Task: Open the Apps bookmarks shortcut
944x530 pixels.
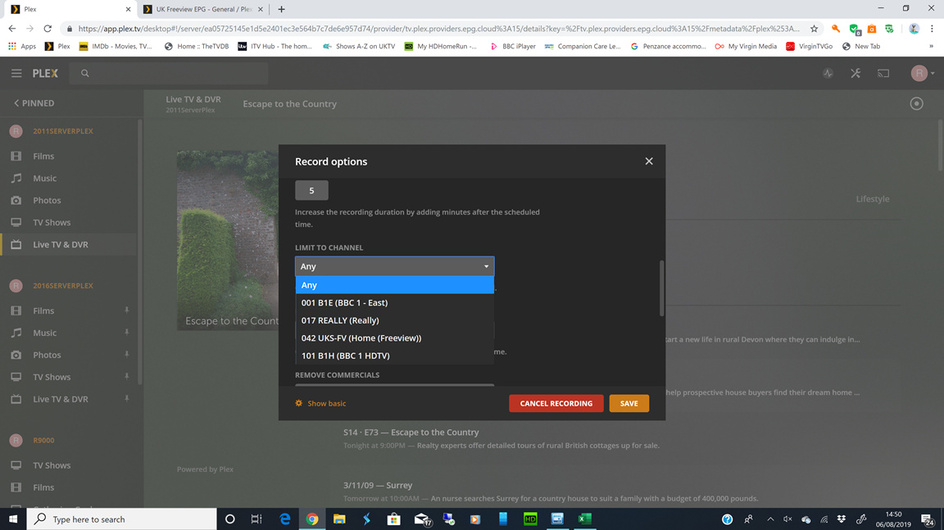Action: tap(22, 46)
